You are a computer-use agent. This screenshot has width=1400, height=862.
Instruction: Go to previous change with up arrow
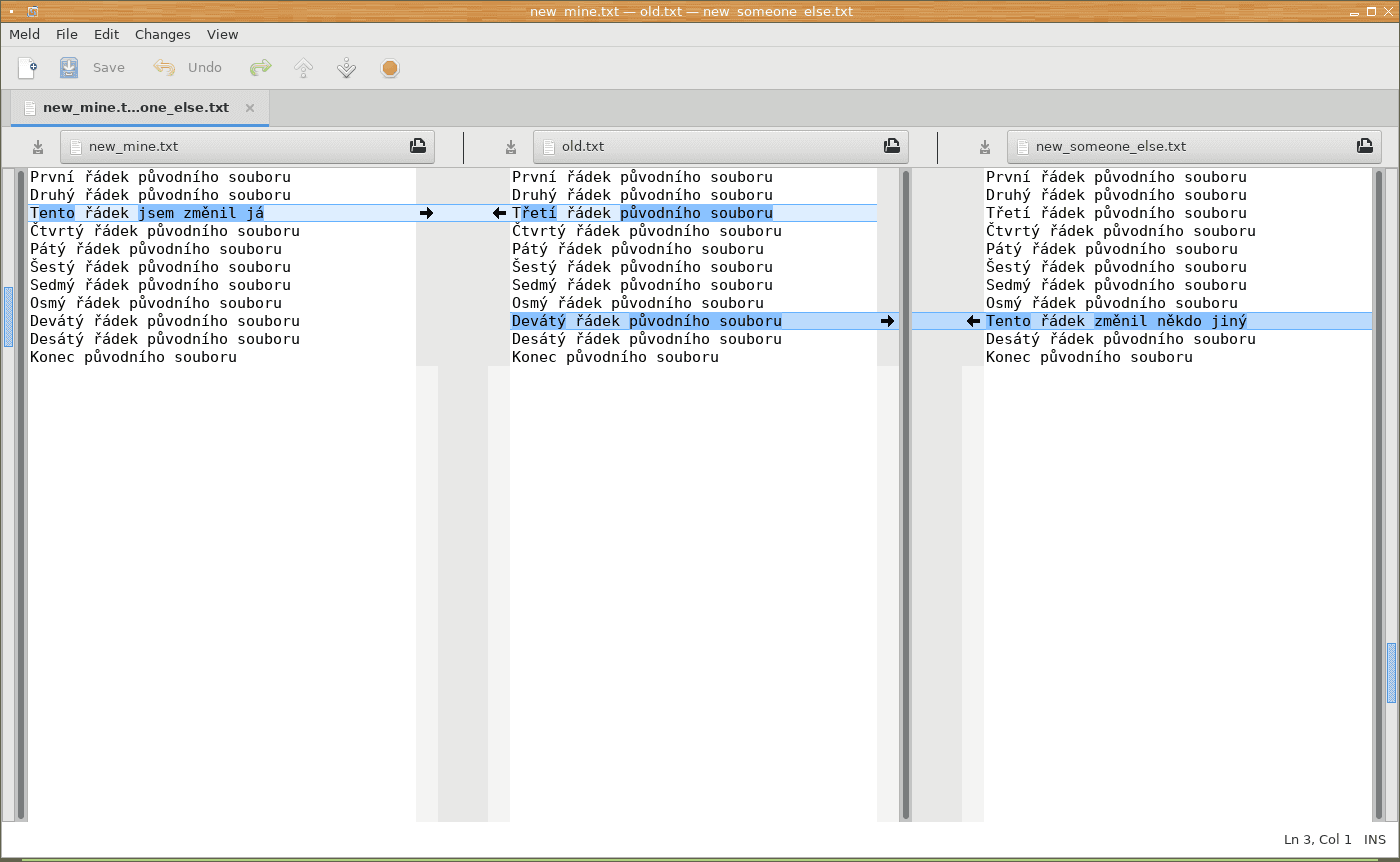tap(304, 68)
